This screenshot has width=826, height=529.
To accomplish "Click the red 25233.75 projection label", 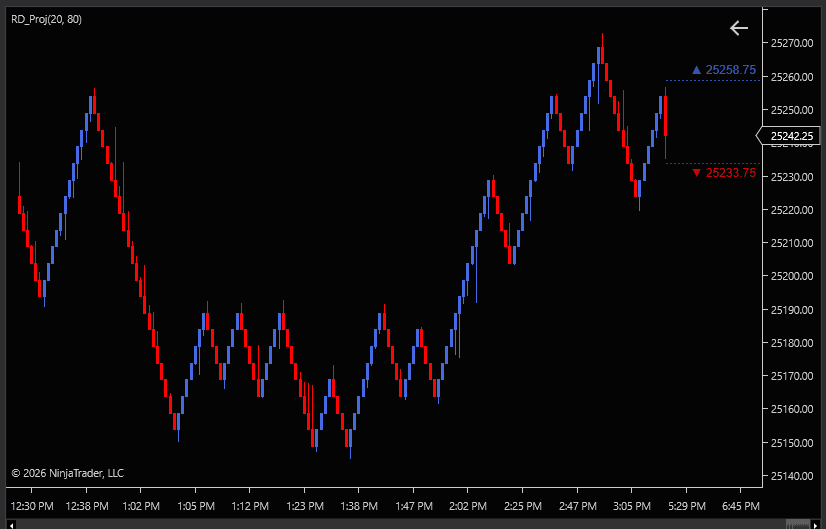I will 730,173.
